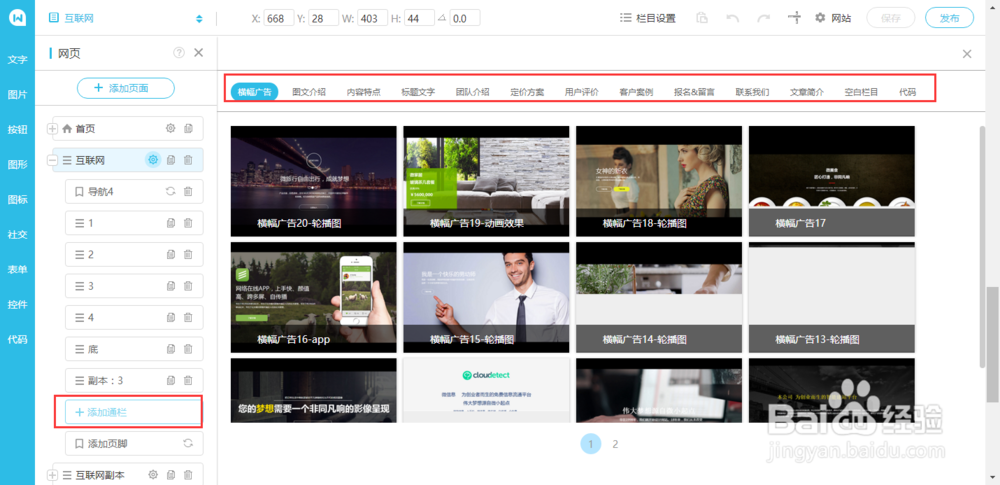The image size is (1000, 485).
Task: Open the 图形 tool in left sidebar
Action: click(x=17, y=165)
